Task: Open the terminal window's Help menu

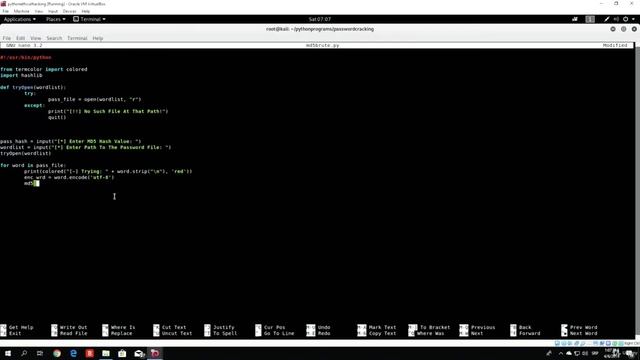Action: click(x=98, y=38)
